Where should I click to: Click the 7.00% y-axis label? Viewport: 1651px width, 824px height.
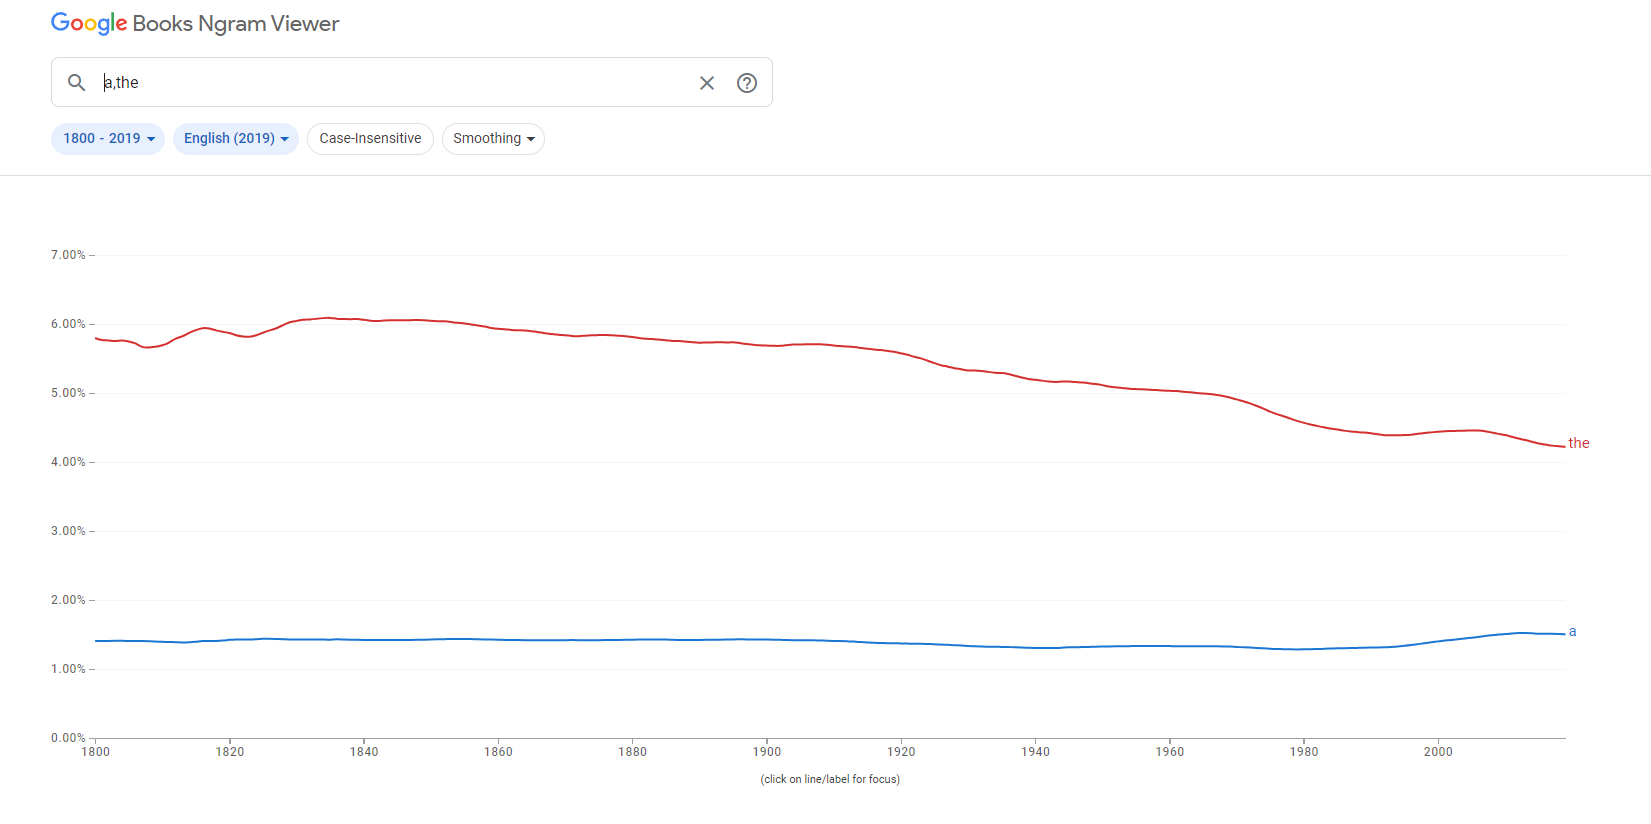tap(68, 255)
